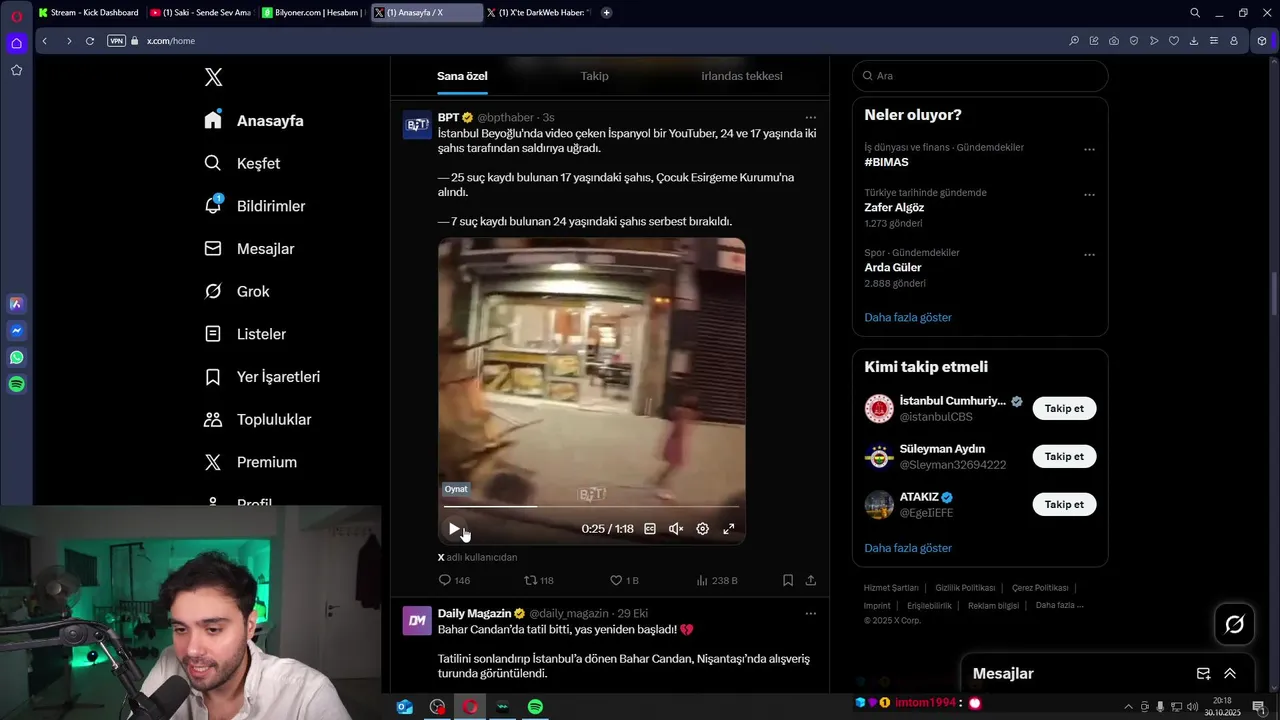
Task: Open video settings gear
Action: point(702,529)
